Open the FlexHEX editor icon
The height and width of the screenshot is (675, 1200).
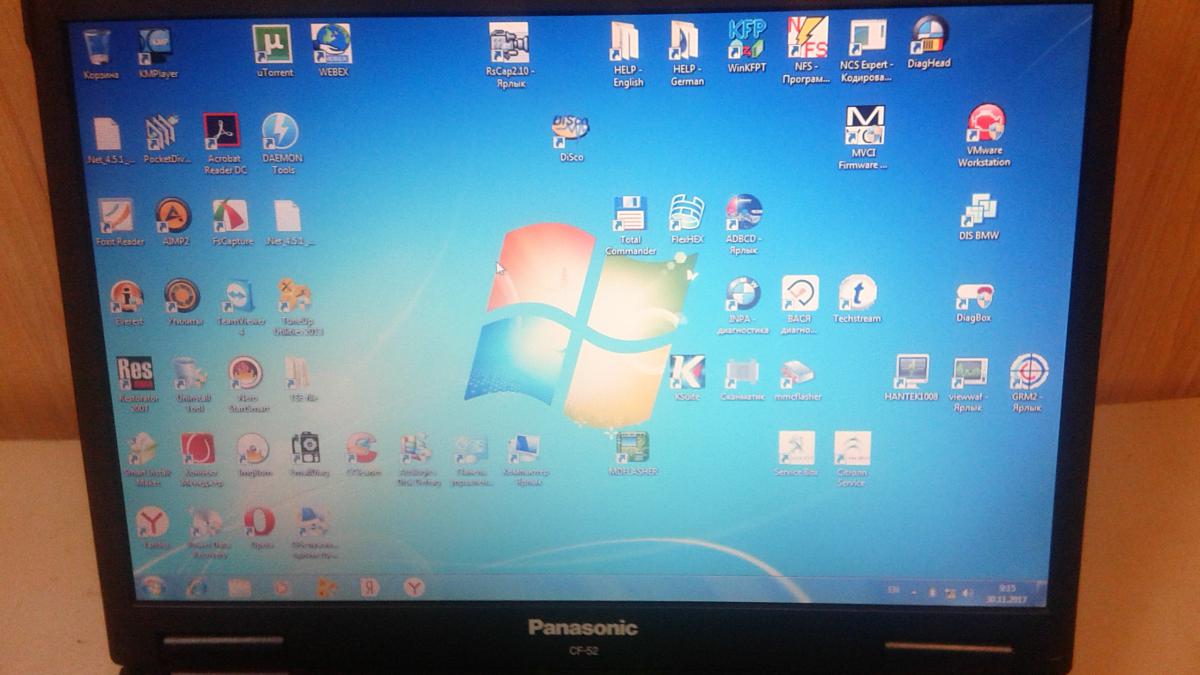[687, 214]
